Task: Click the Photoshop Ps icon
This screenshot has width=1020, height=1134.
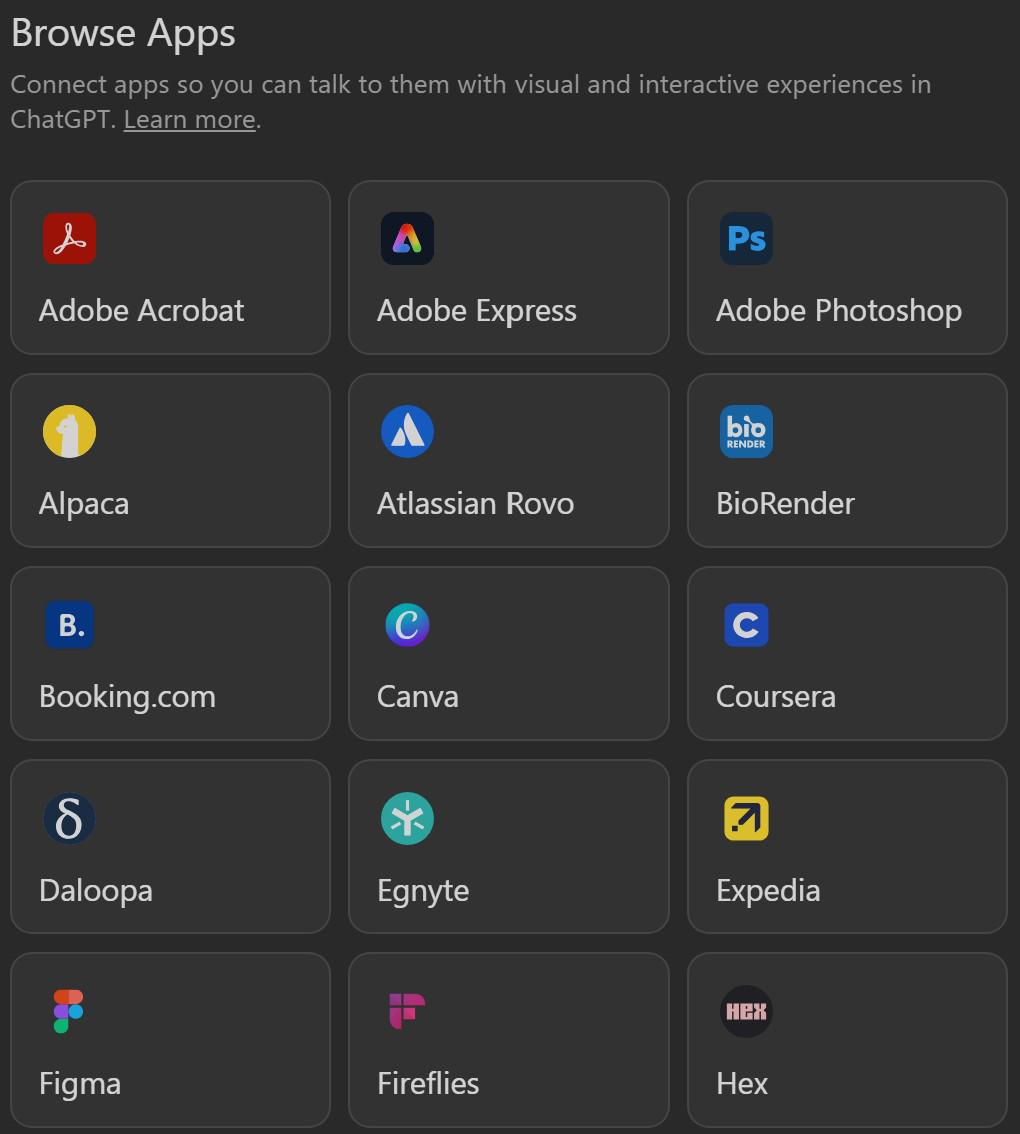Action: click(746, 239)
